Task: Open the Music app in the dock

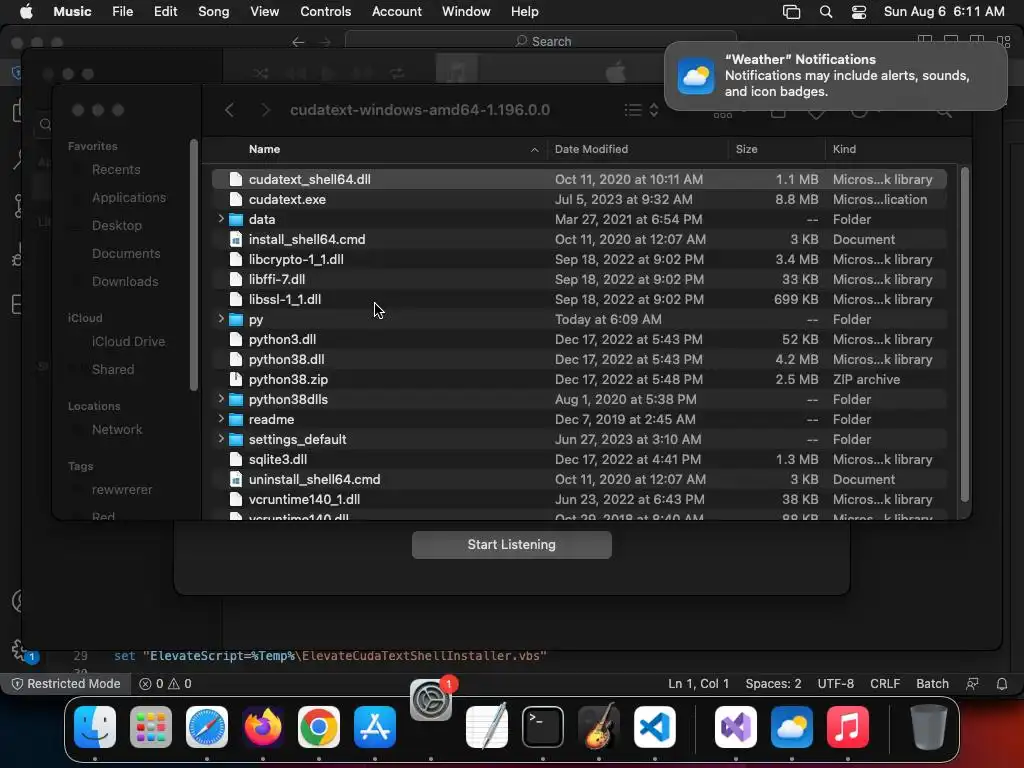Action: tap(848, 727)
